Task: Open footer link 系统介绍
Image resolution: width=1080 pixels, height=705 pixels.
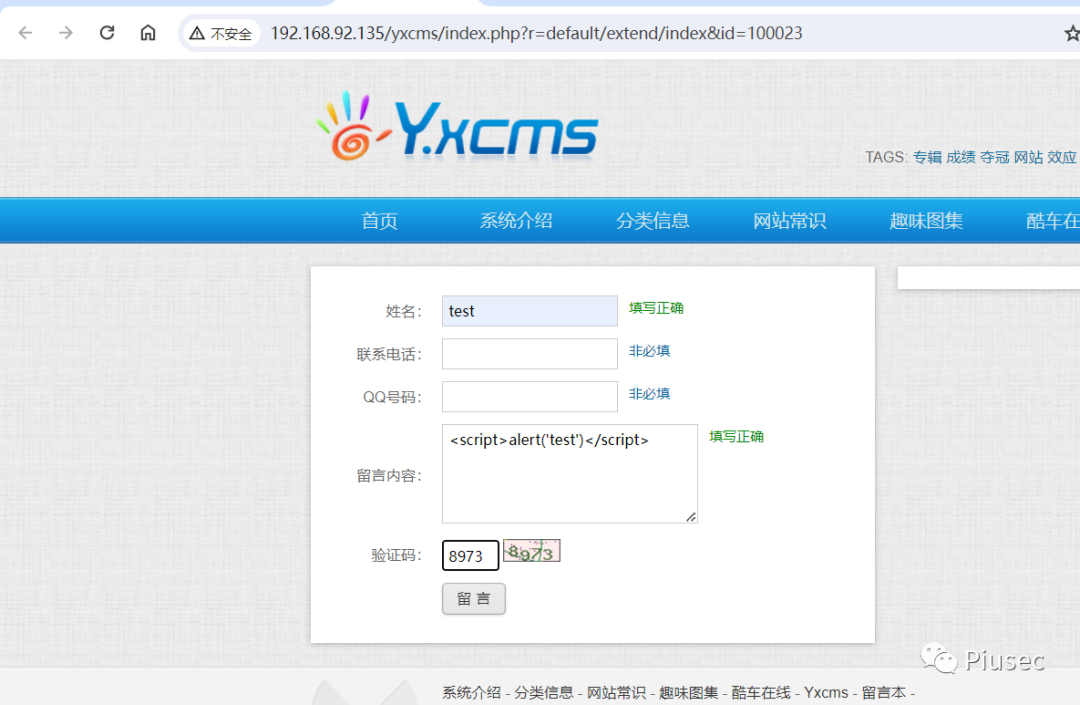Action: (x=472, y=693)
